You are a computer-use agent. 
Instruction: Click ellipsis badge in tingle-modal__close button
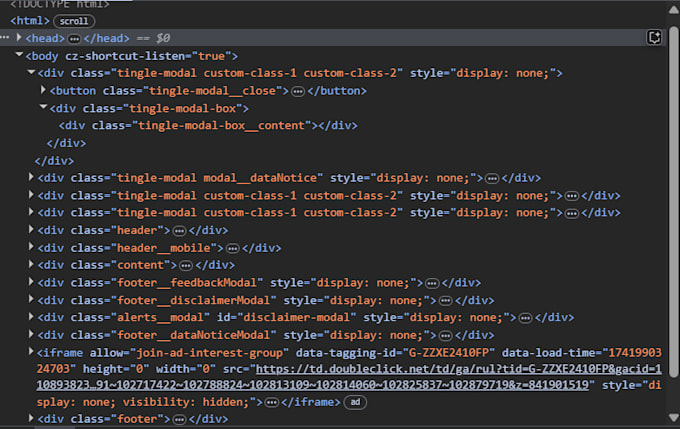(x=298, y=92)
